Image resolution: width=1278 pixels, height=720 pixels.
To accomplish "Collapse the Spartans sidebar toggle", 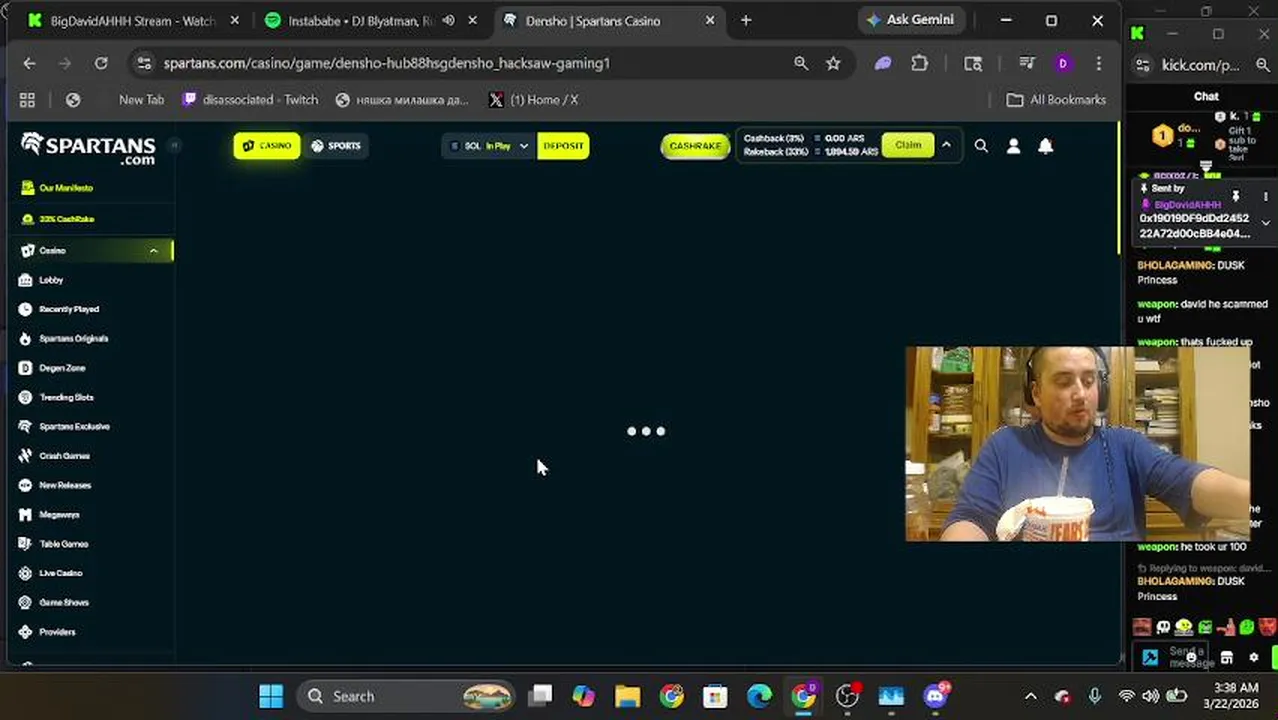I will [x=173, y=146].
